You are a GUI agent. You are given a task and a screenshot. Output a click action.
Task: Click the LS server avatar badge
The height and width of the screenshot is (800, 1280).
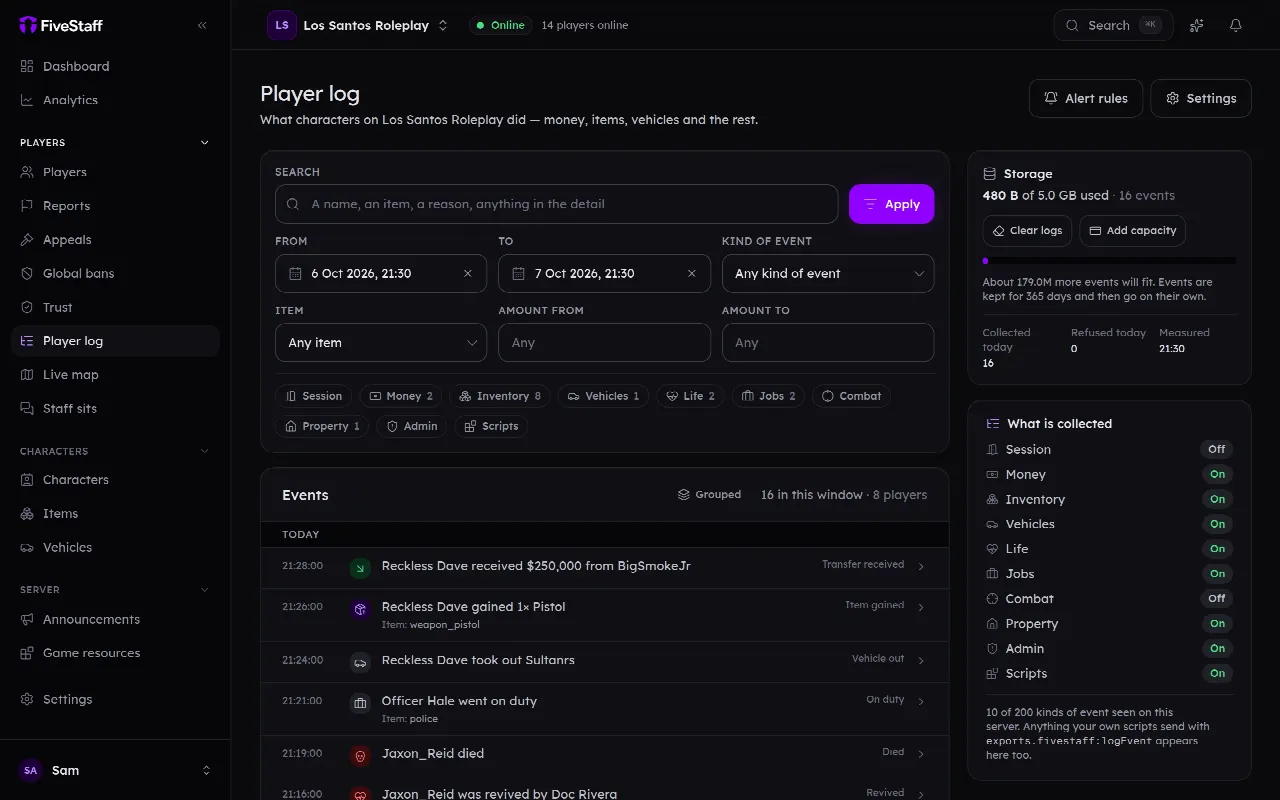pos(281,25)
